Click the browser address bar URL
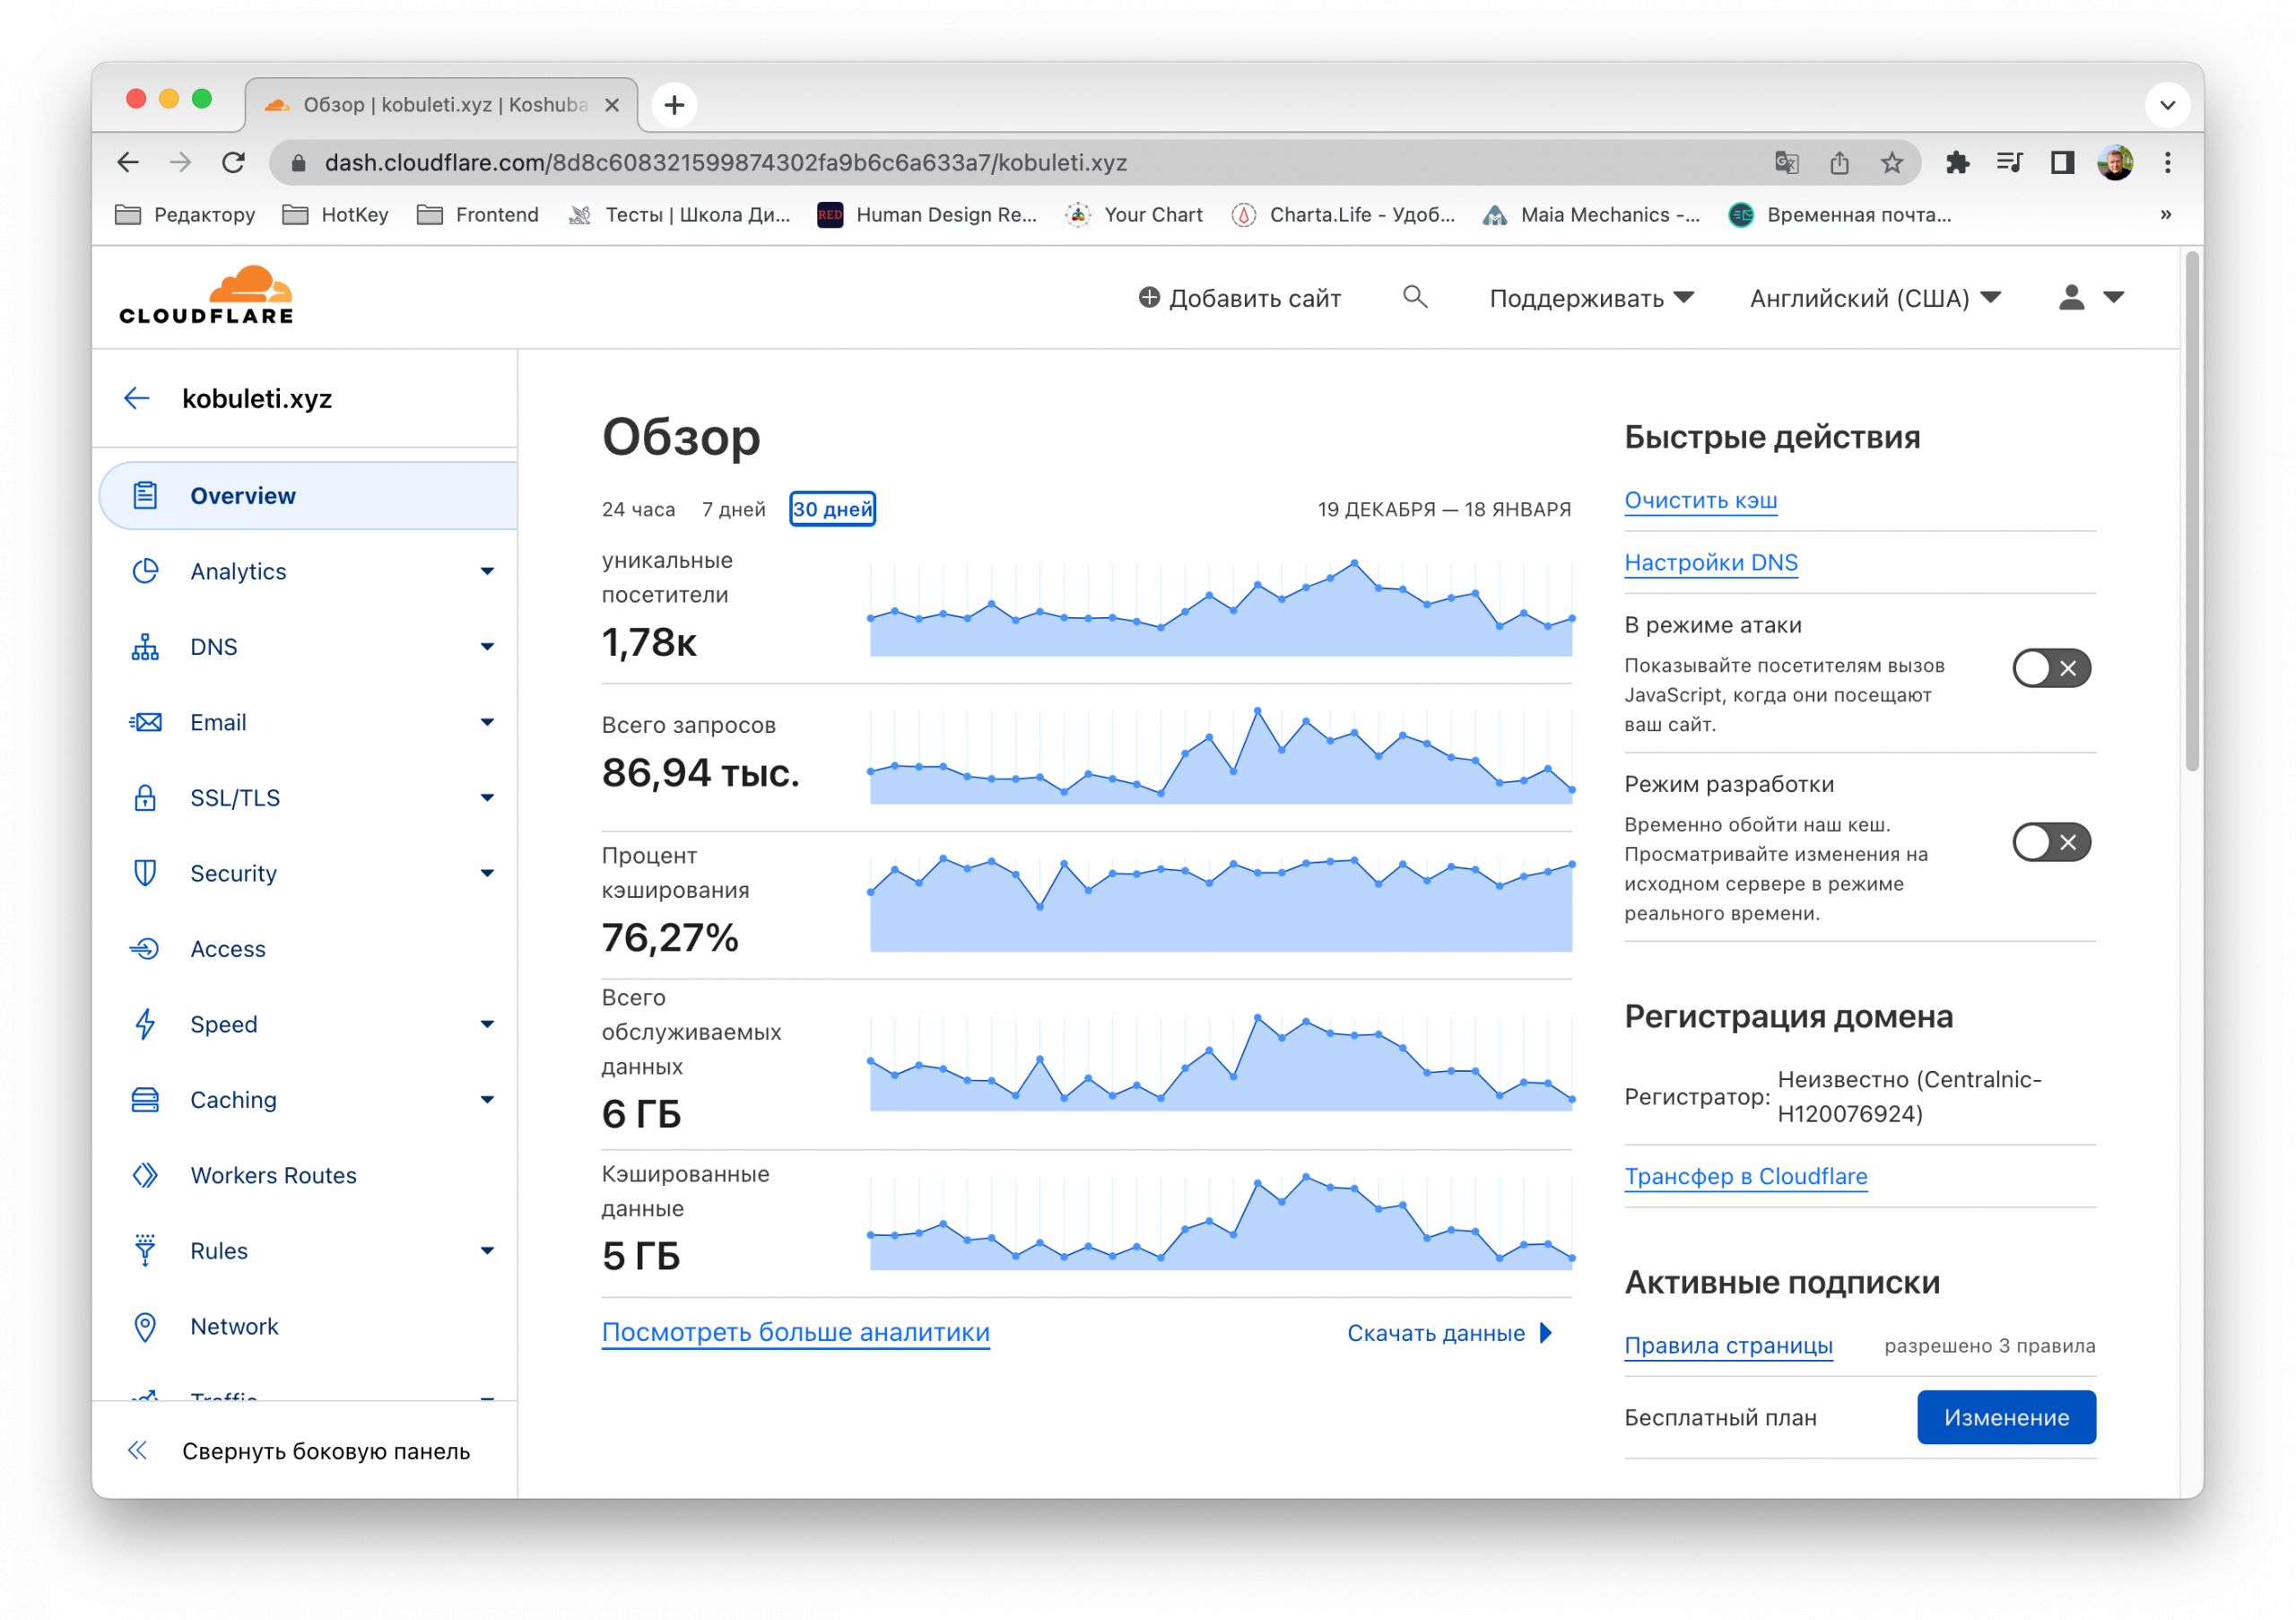This screenshot has width=2296, height=1620. pos(726,162)
